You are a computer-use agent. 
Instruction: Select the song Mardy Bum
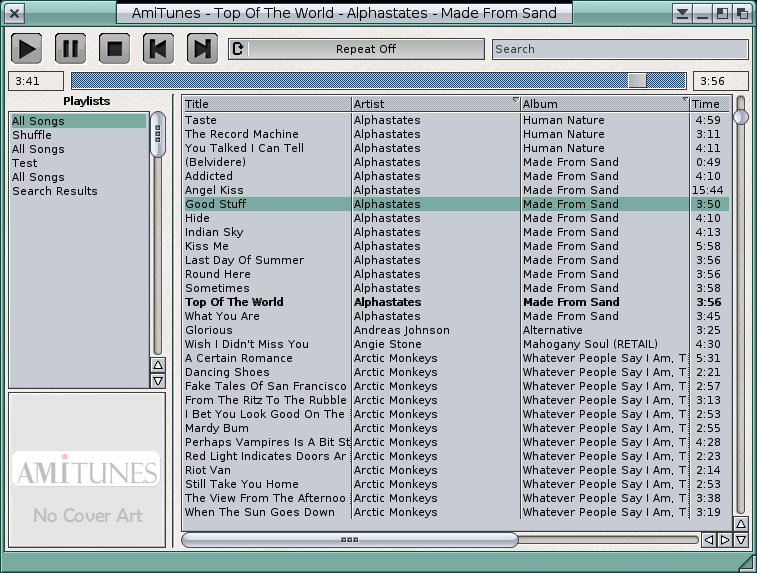click(x=456, y=428)
